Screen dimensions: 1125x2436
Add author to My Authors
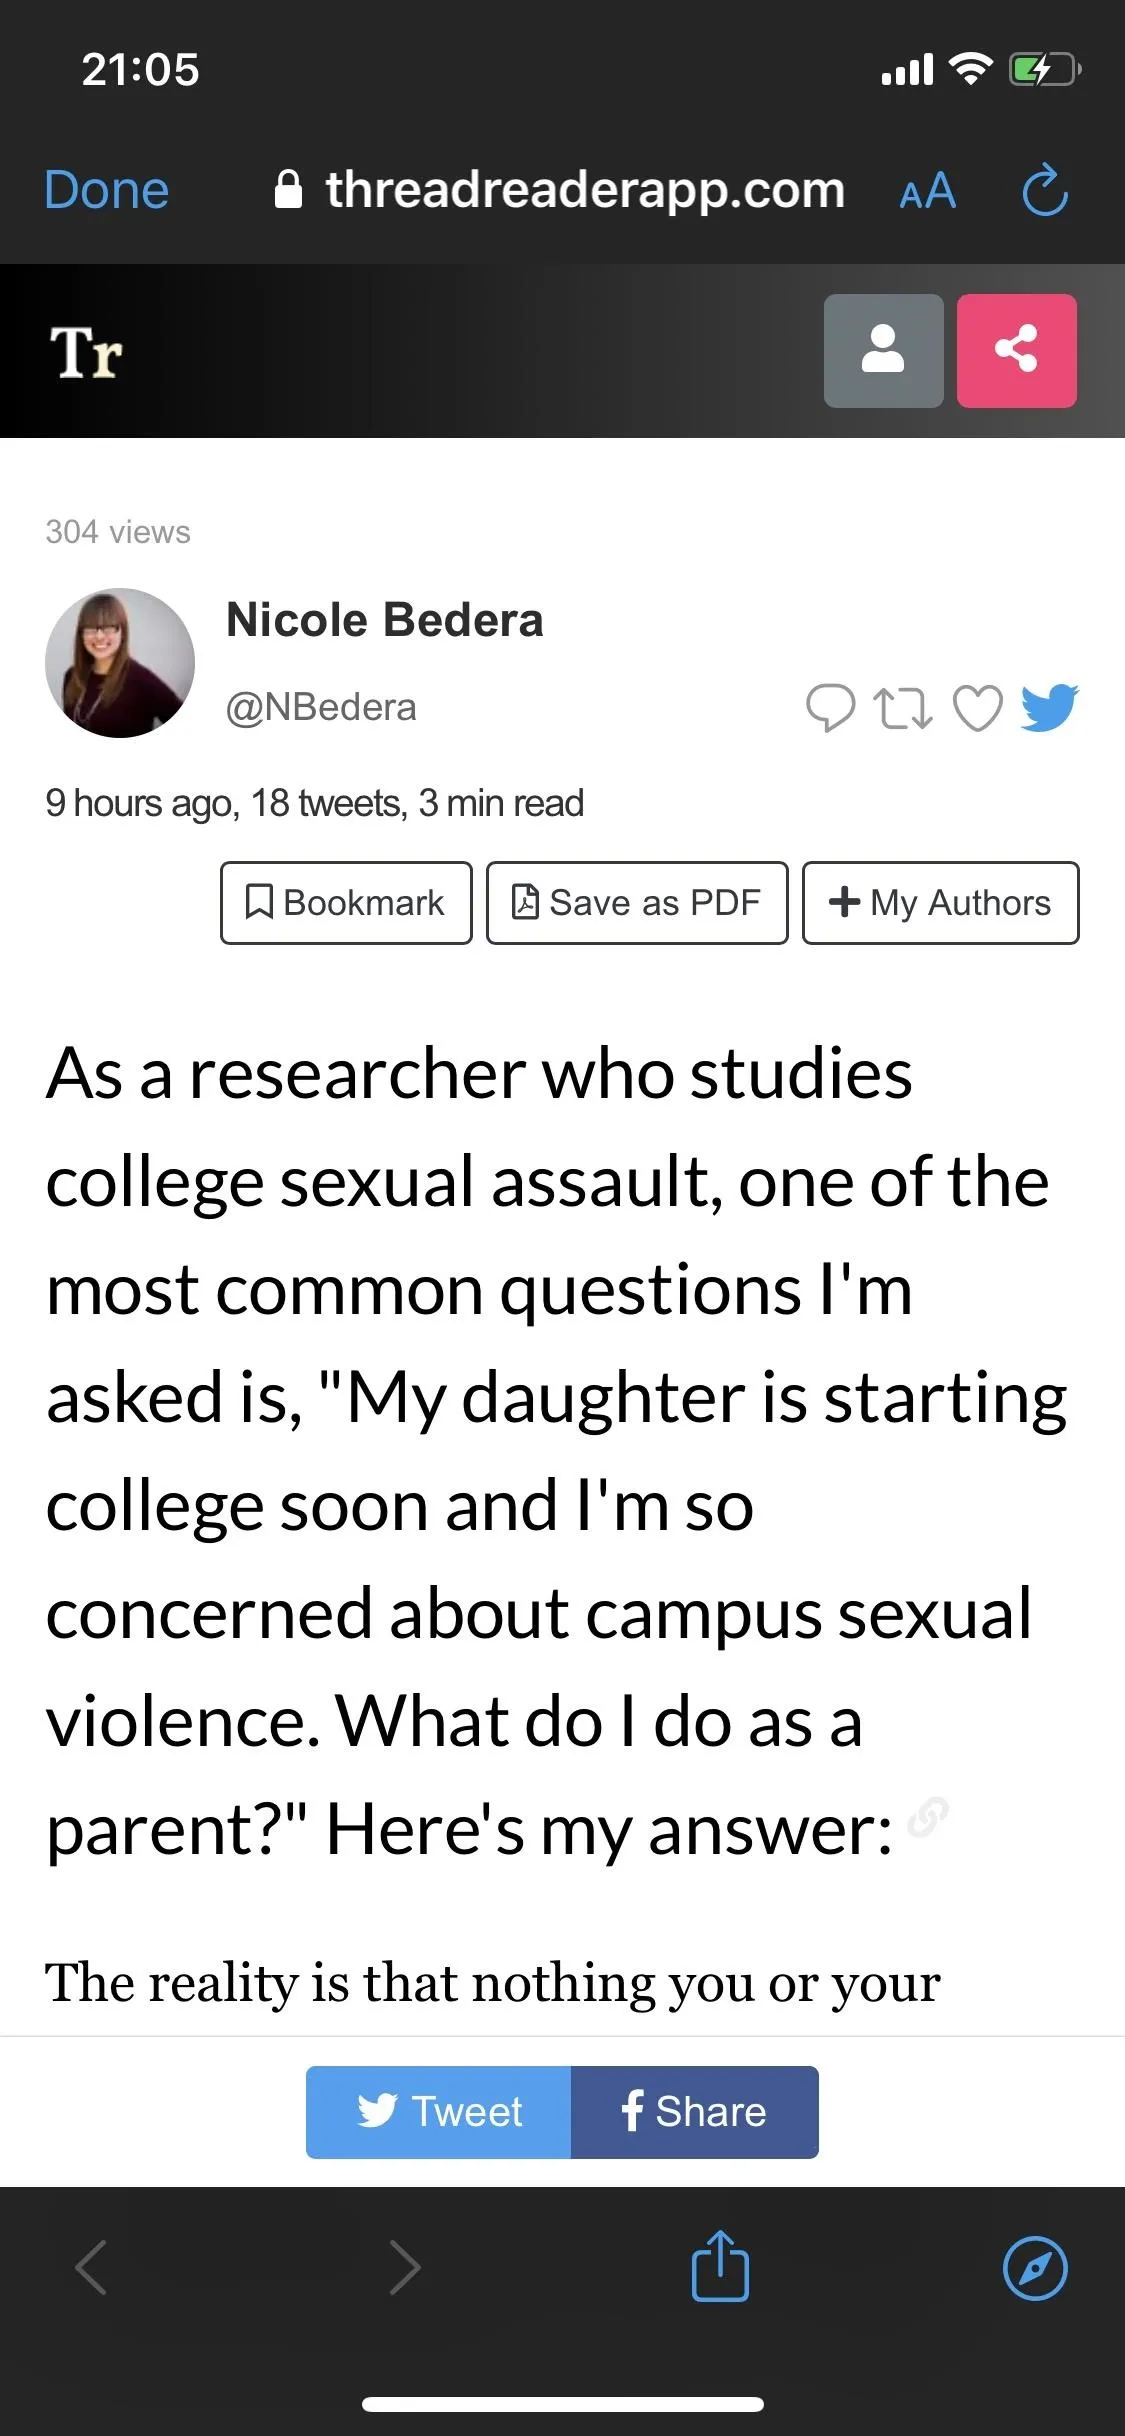tap(941, 903)
